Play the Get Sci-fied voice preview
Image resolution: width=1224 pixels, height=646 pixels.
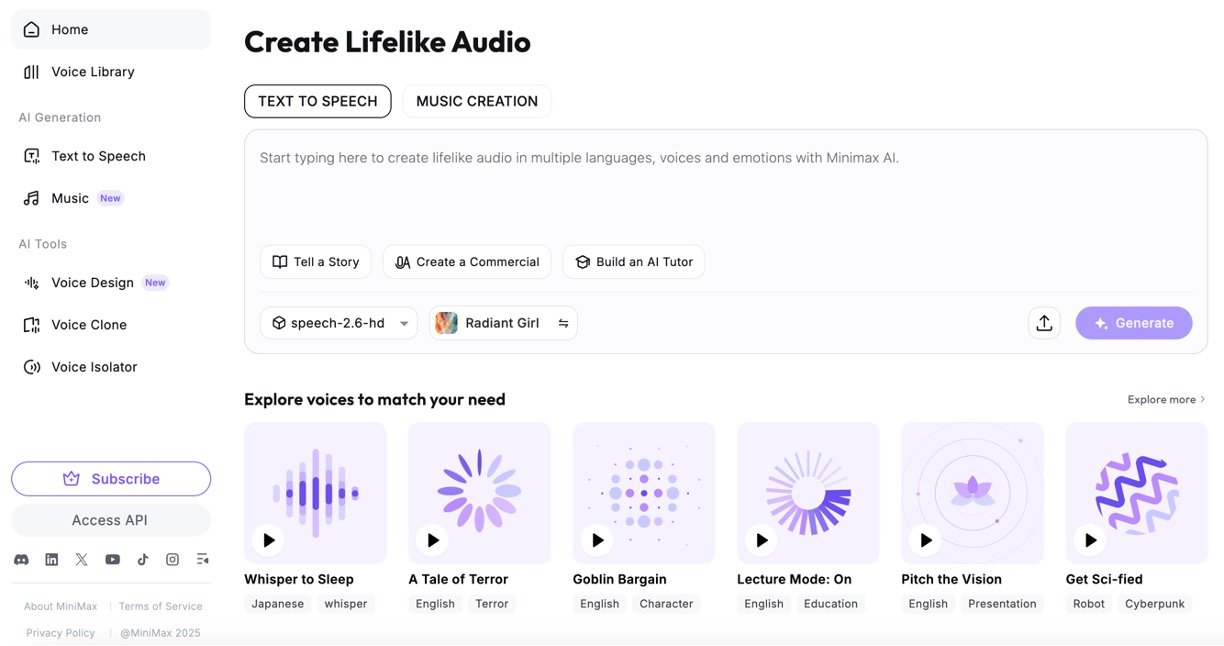tap(1090, 540)
